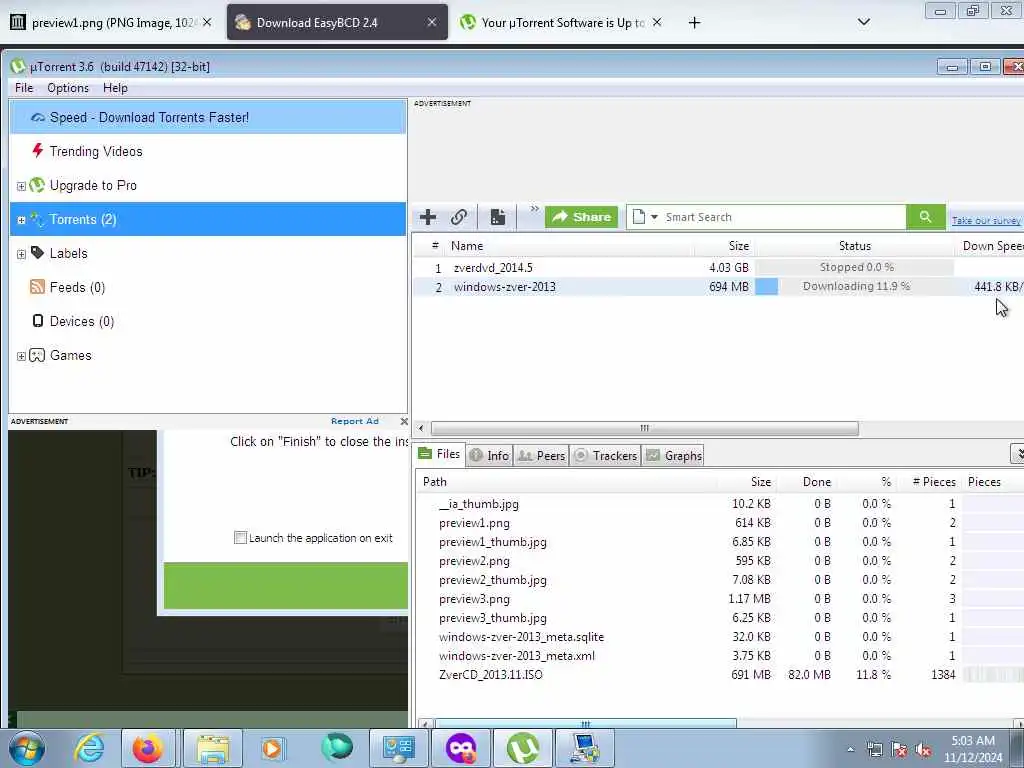This screenshot has width=1024, height=768.
Task: Select the preview3.png file row
Action: (718, 599)
